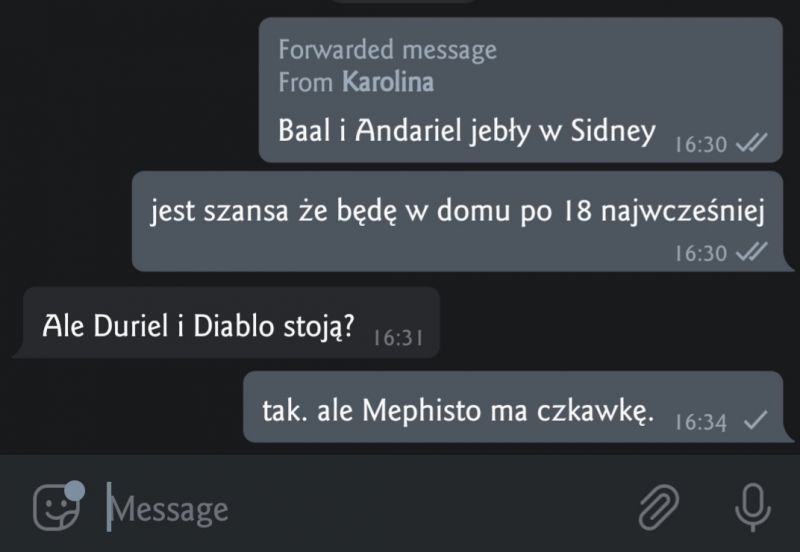Click the paperclip attach file icon
Image resolution: width=800 pixels, height=552 pixels.
tap(659, 507)
